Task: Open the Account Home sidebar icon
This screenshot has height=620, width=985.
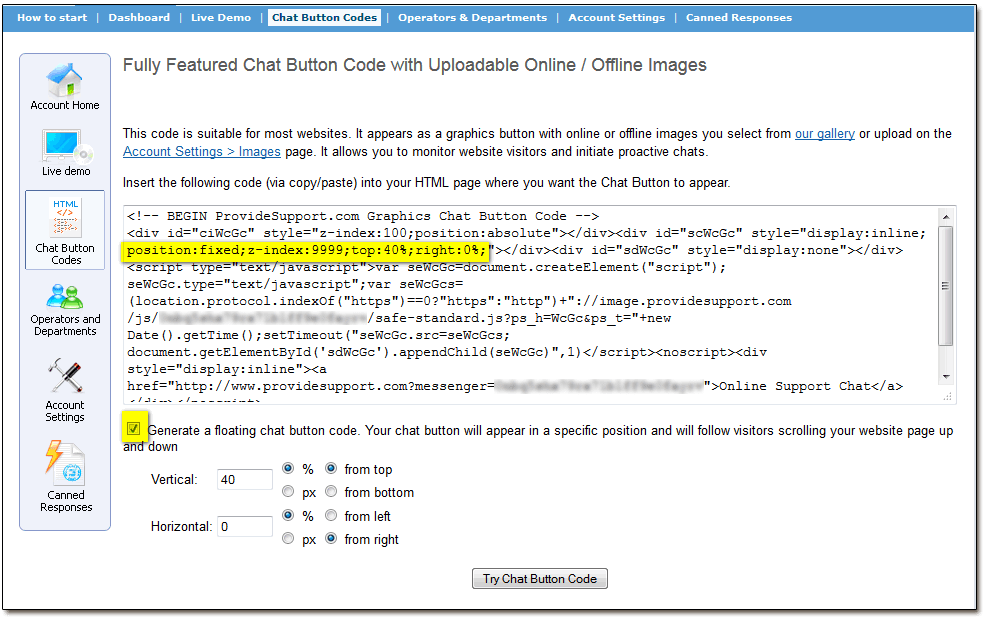Action: click(65, 87)
